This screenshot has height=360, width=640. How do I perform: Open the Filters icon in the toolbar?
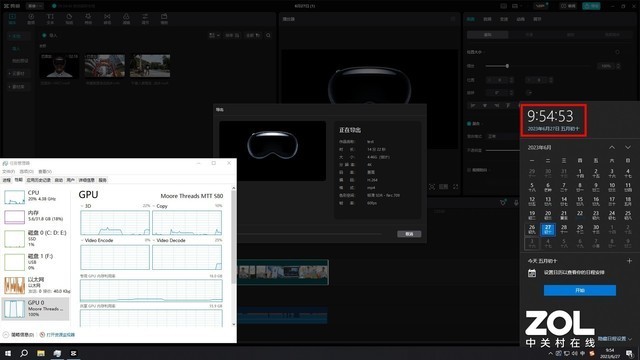click(126, 18)
